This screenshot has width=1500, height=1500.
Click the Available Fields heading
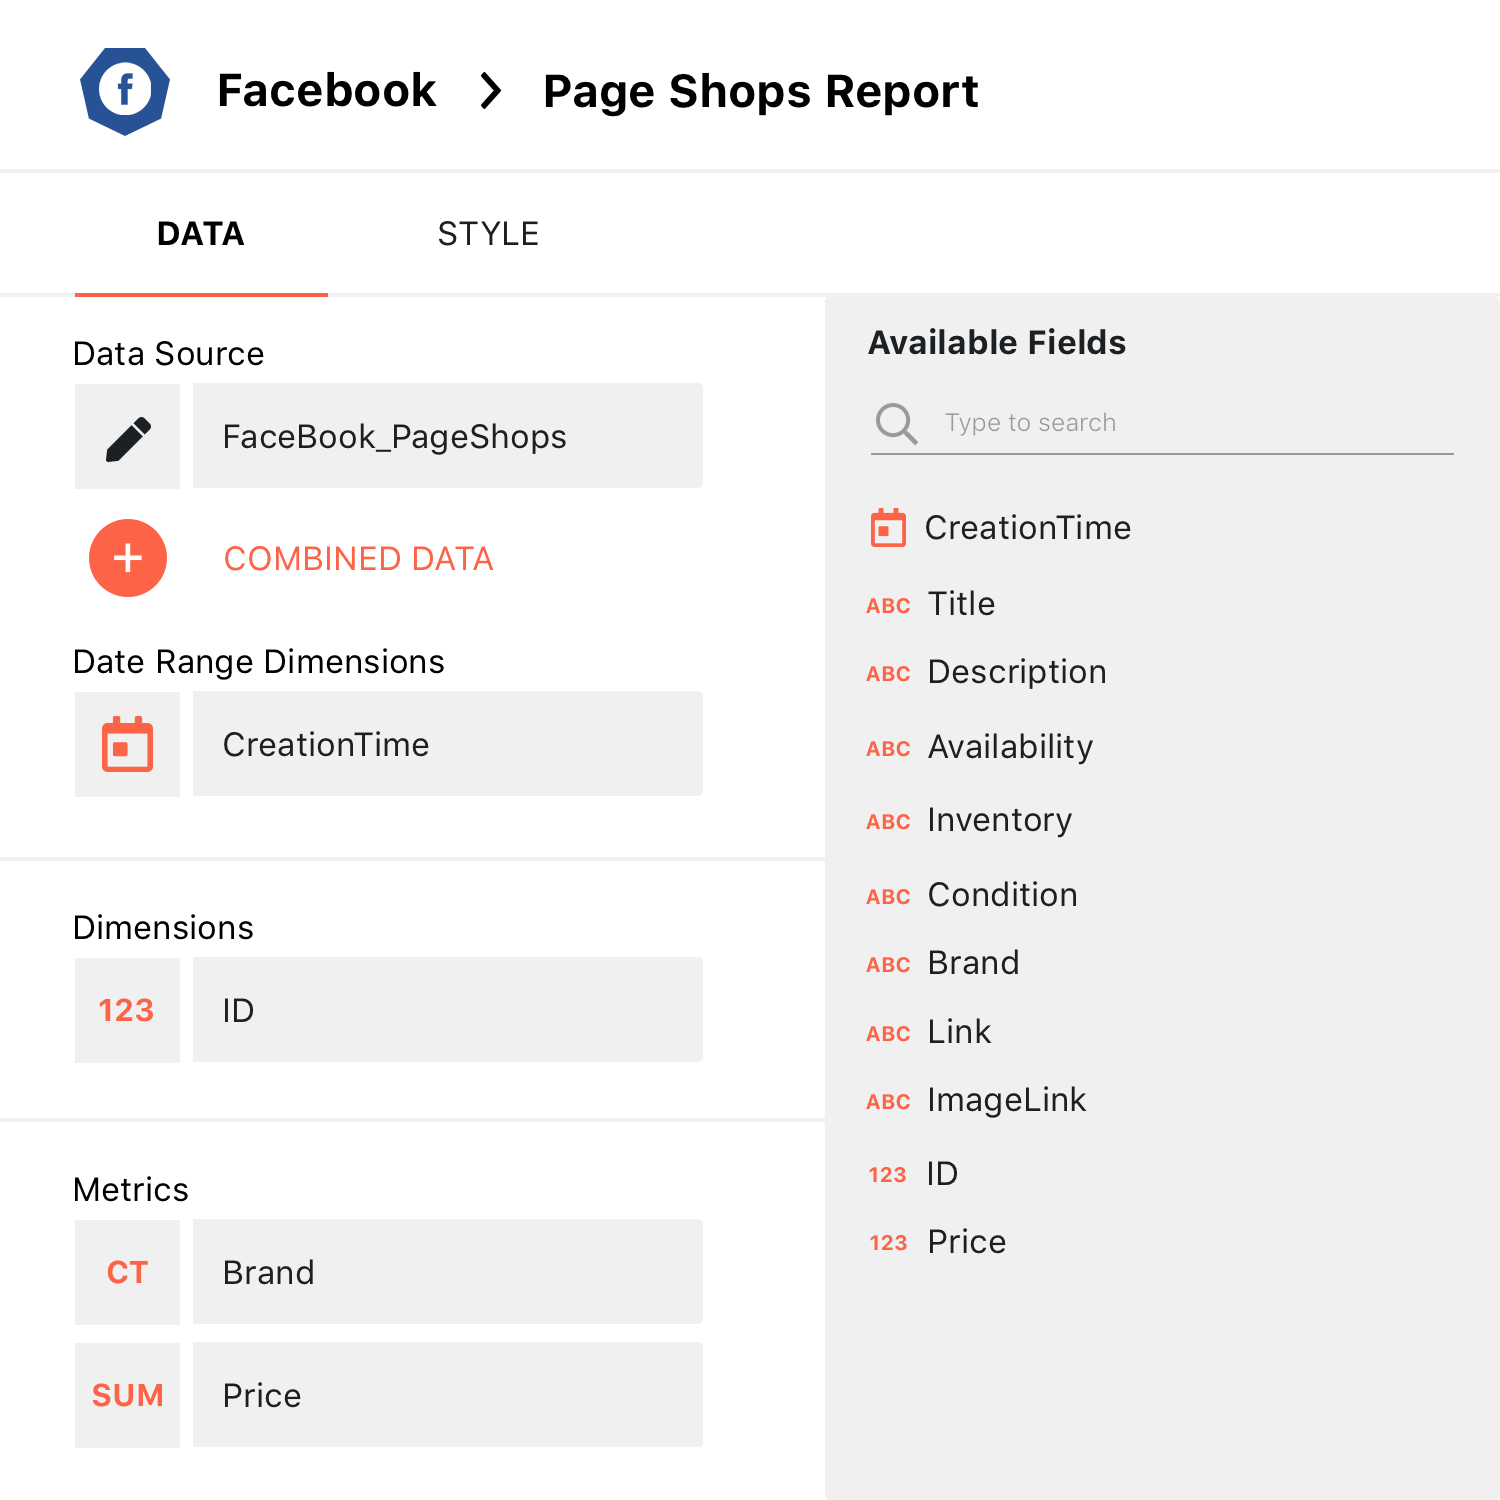tap(997, 343)
